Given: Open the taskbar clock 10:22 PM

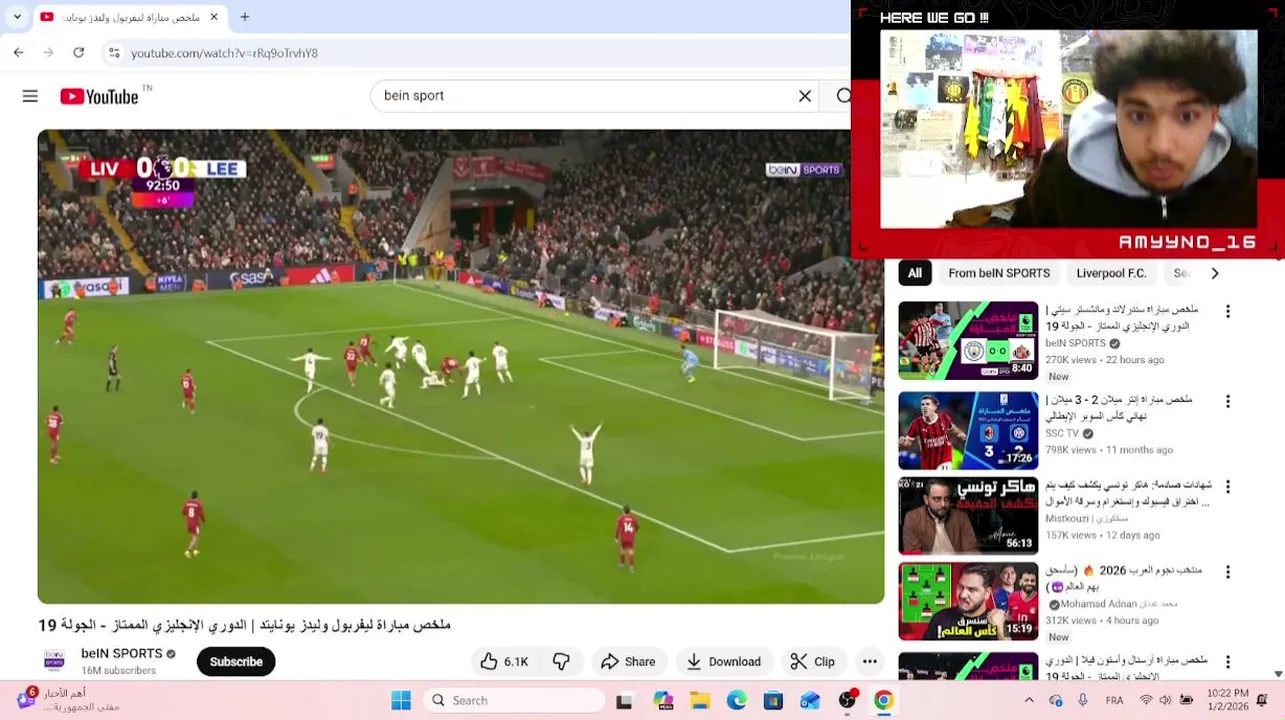Looking at the screenshot, I should tap(1227, 700).
